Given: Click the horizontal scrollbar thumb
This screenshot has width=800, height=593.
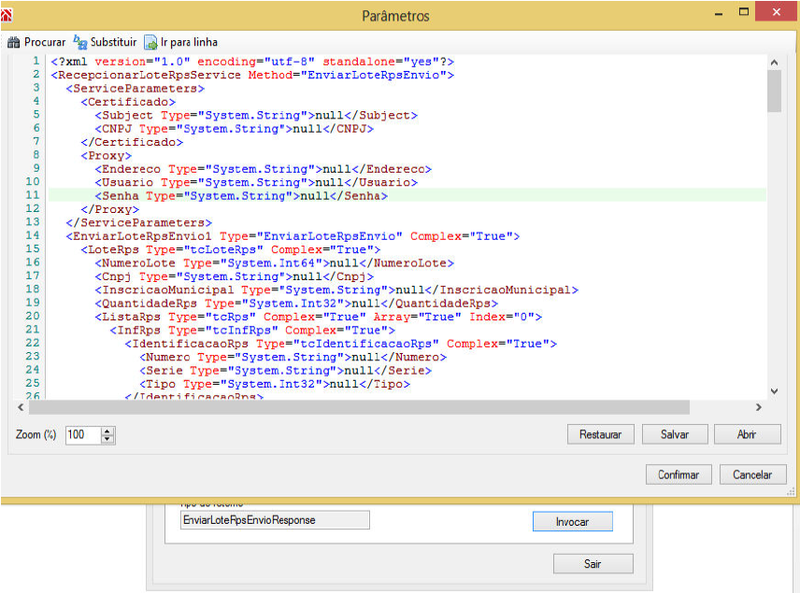Looking at the screenshot, I should click(x=359, y=407).
